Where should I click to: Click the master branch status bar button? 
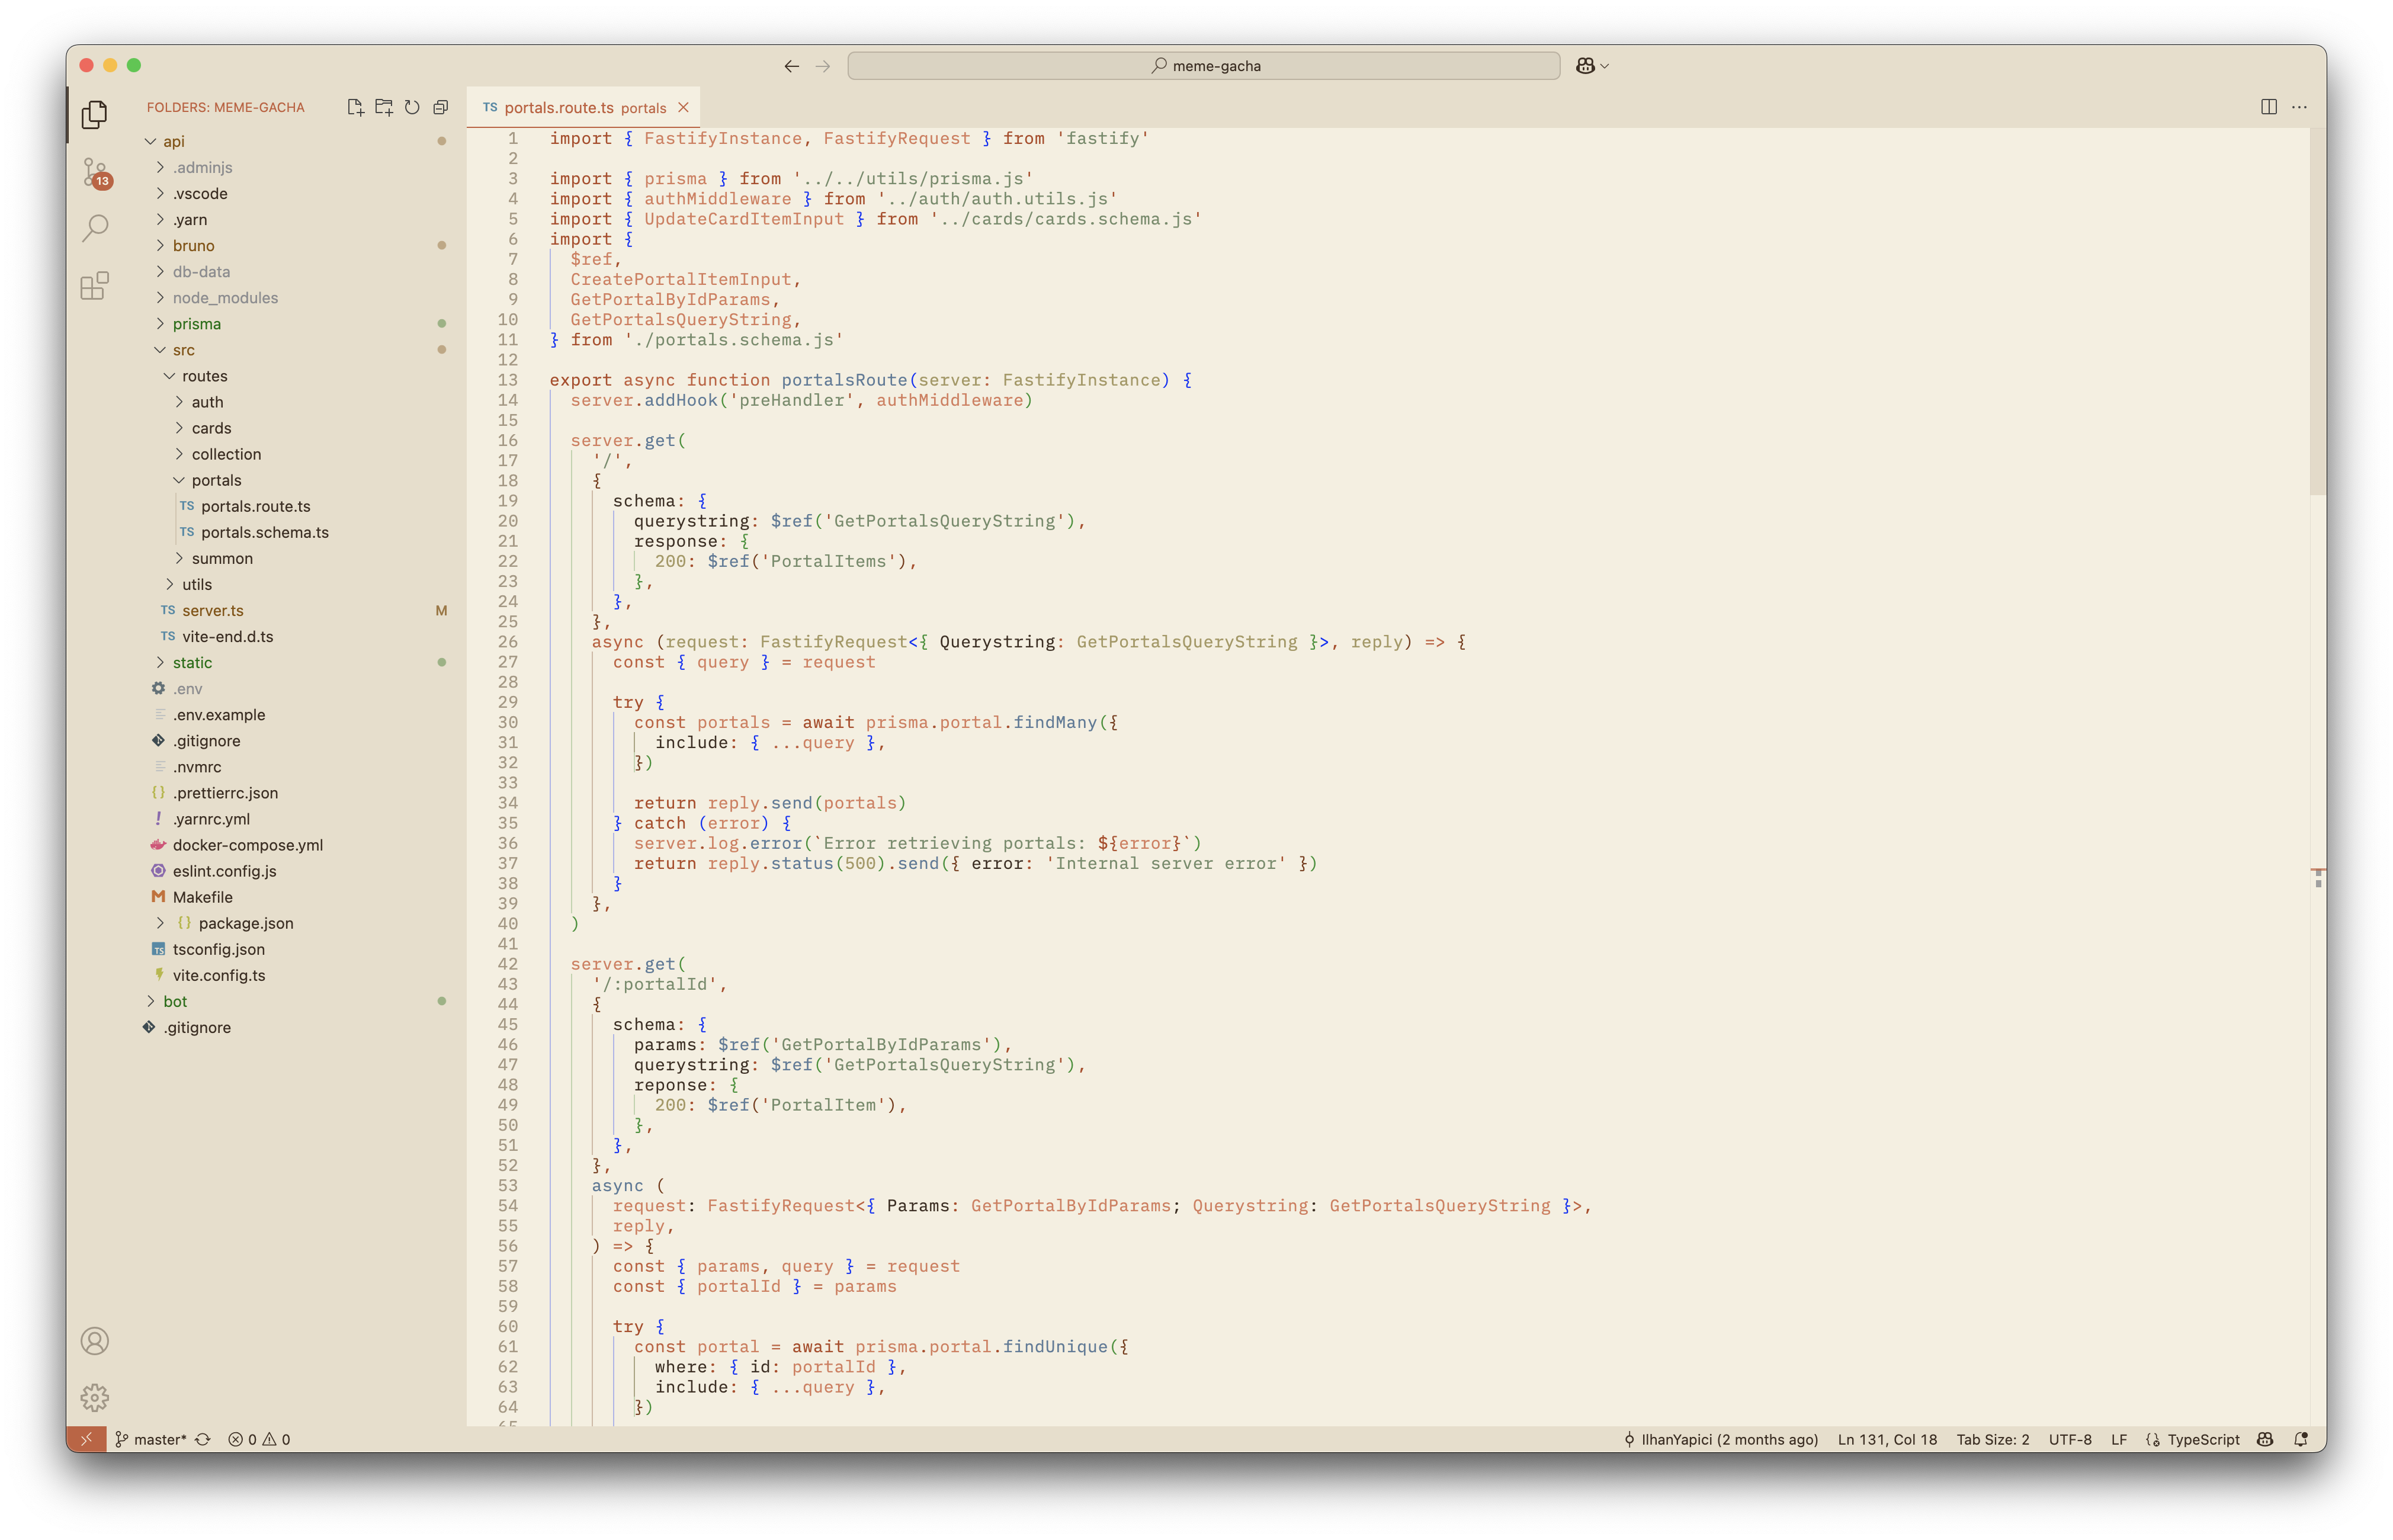151,1439
